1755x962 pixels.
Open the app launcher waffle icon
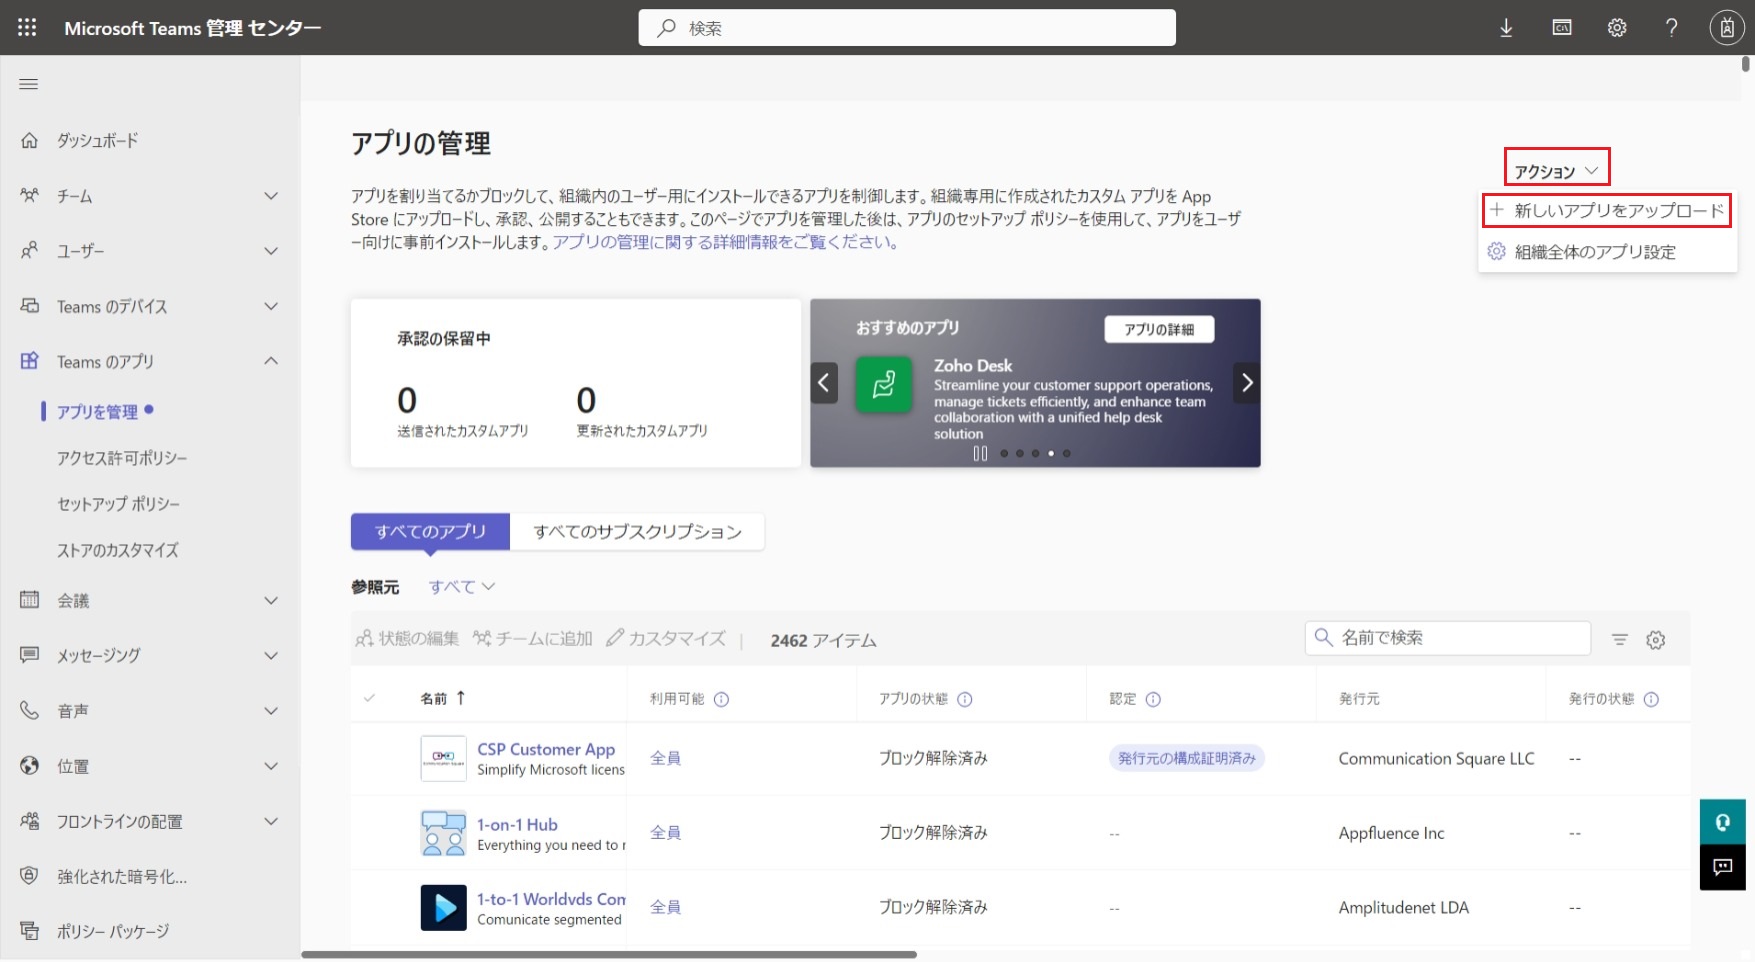27,28
